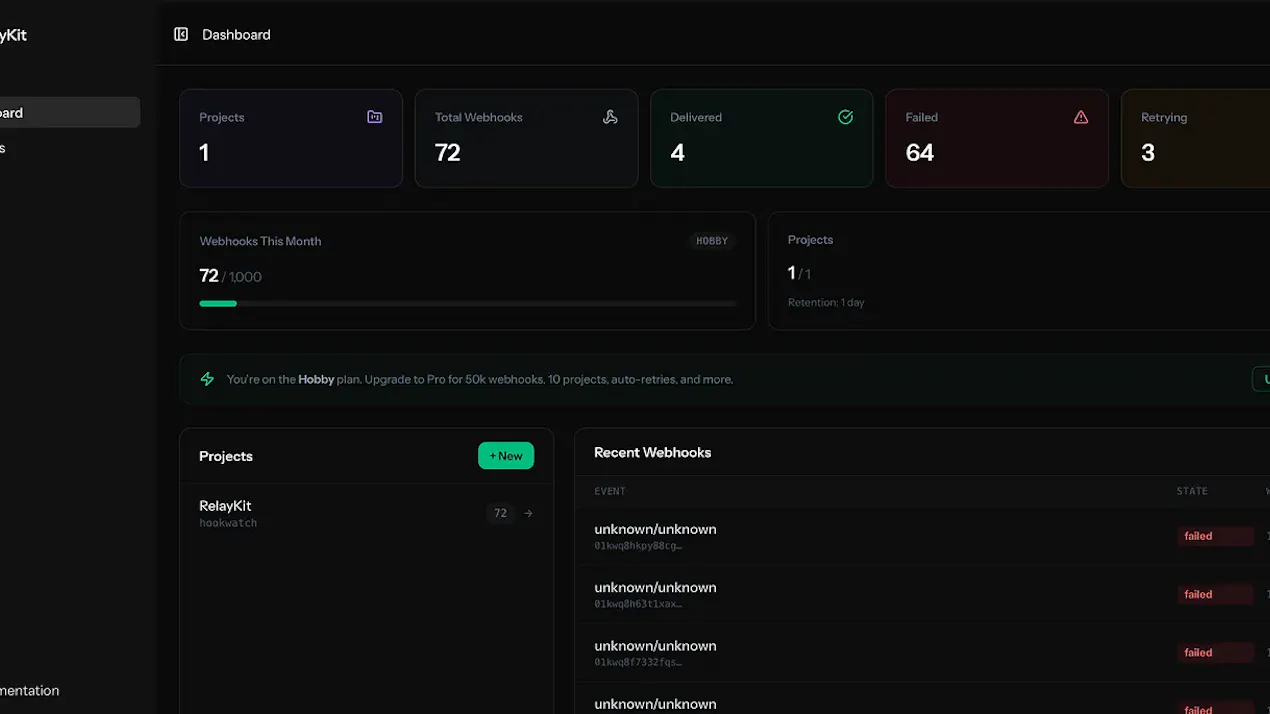The width and height of the screenshot is (1270, 714).
Task: Click the Dashboard page title
Action: click(236, 34)
